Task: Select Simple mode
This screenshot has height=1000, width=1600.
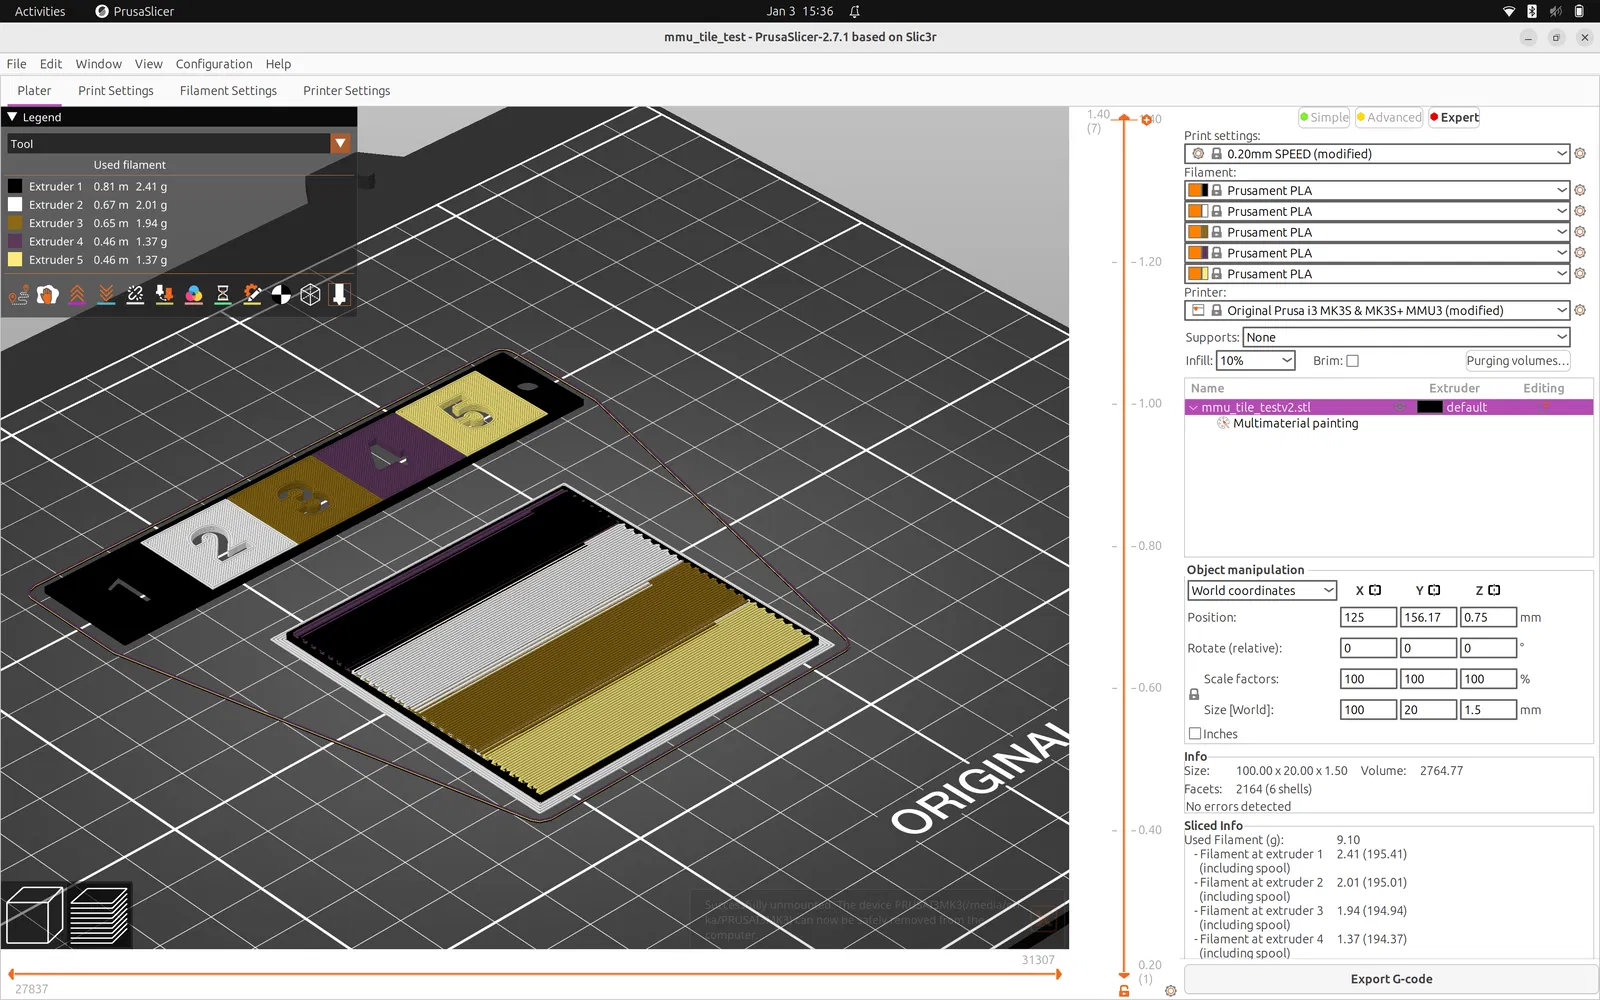Action: coord(1324,117)
